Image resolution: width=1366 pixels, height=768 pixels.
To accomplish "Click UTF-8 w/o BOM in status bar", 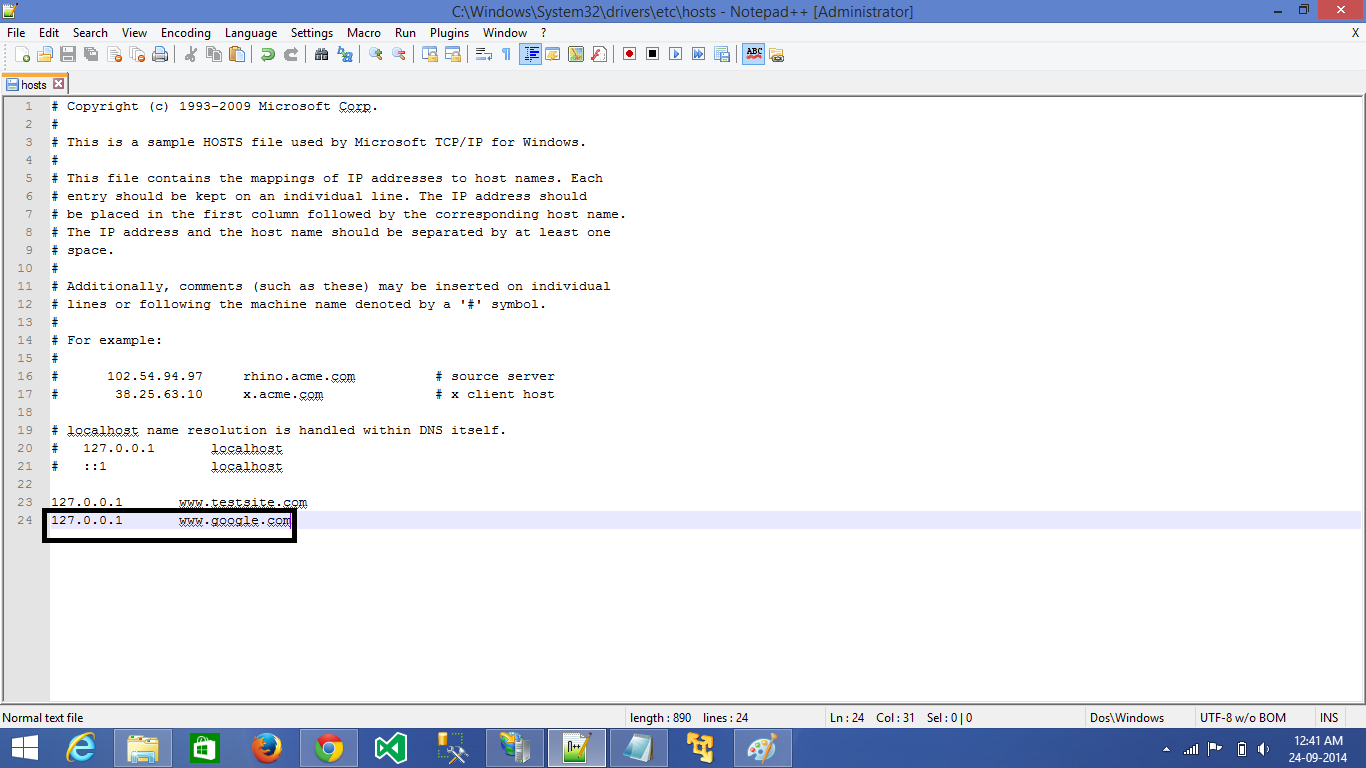I will click(x=1243, y=717).
